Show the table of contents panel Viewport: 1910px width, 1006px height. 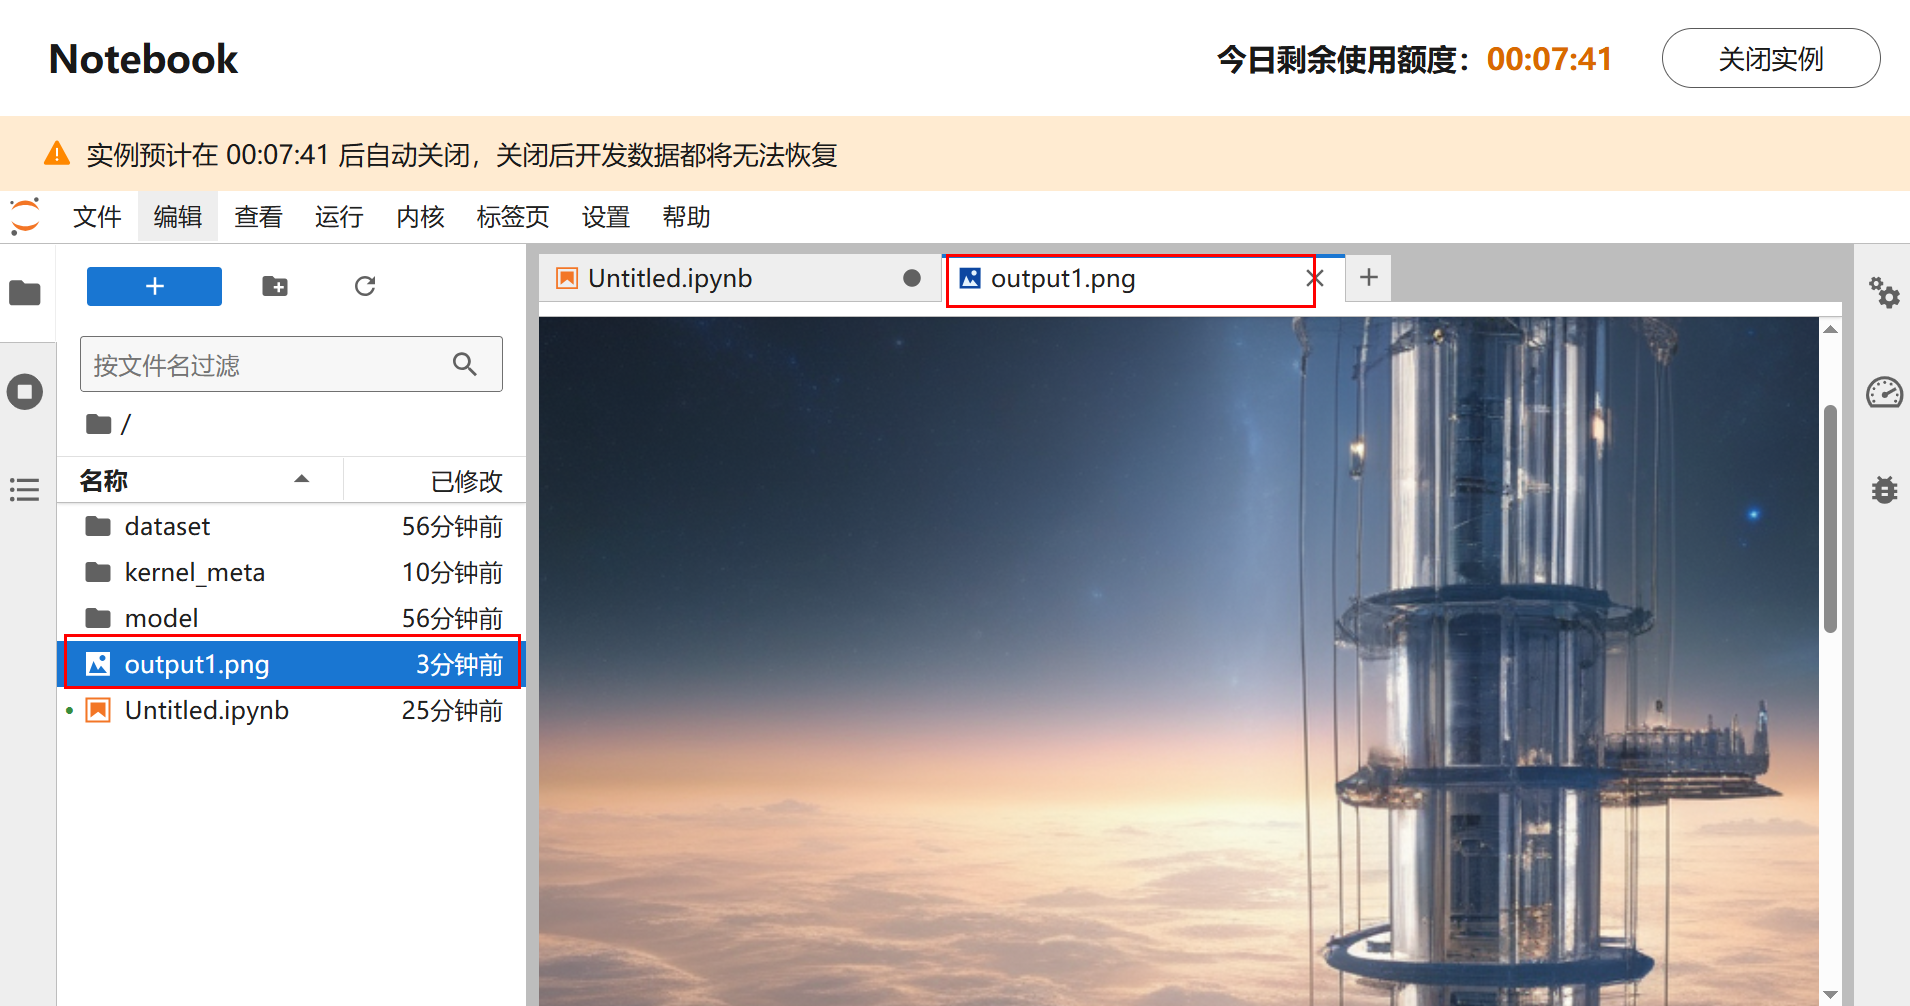pos(25,489)
